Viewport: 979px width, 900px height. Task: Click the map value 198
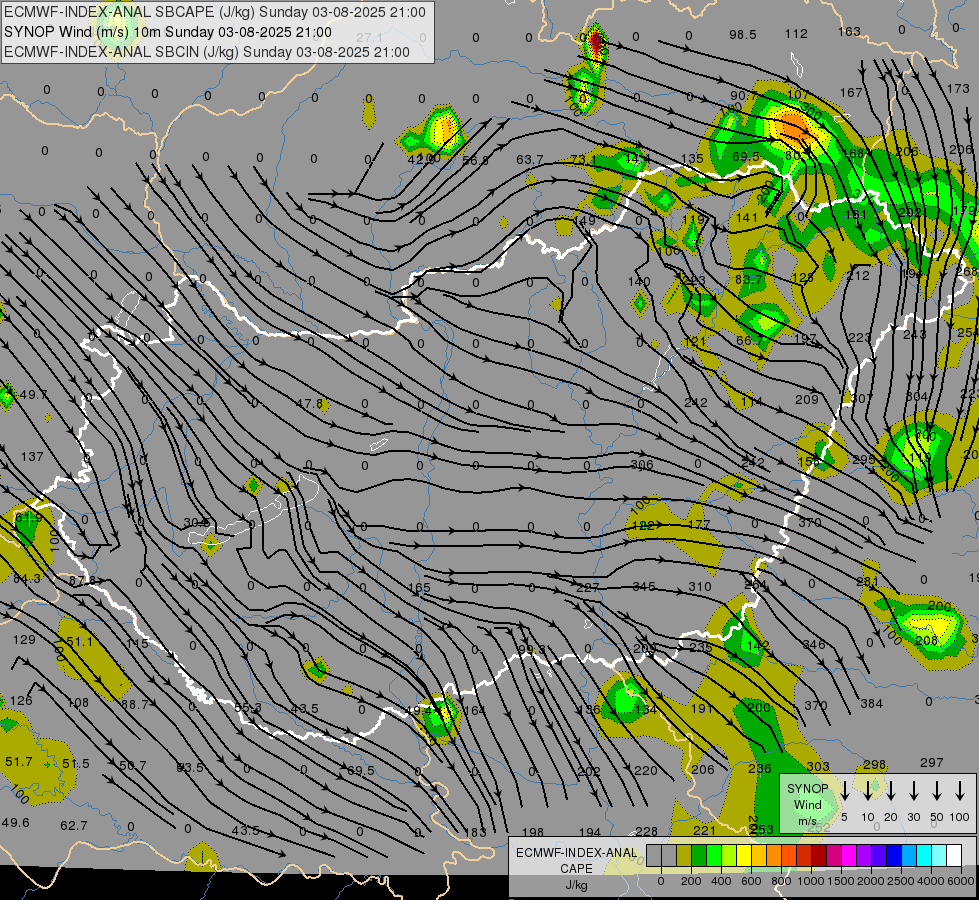[533, 832]
